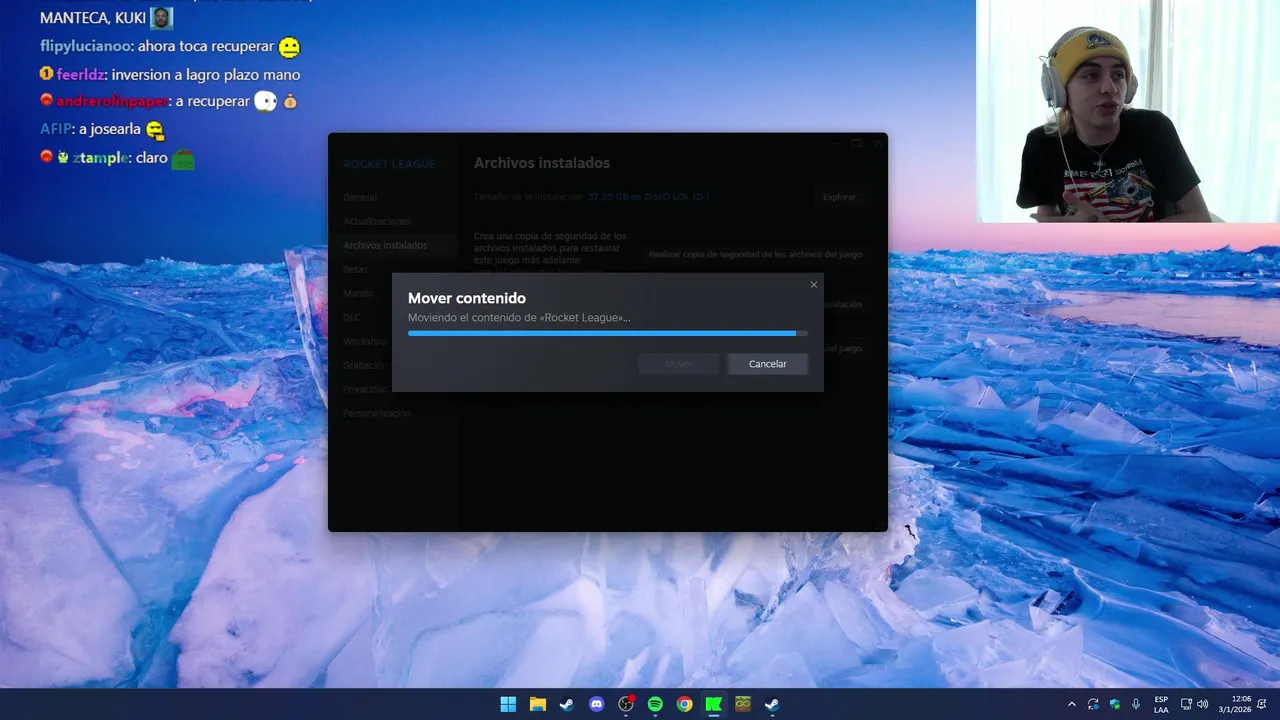Switch to the running Steam window icon
The height and width of the screenshot is (720, 1280).
[772, 704]
